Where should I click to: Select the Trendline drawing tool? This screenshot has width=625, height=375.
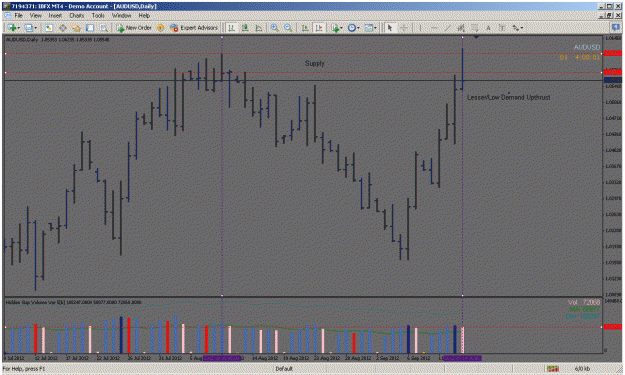[x=448, y=28]
